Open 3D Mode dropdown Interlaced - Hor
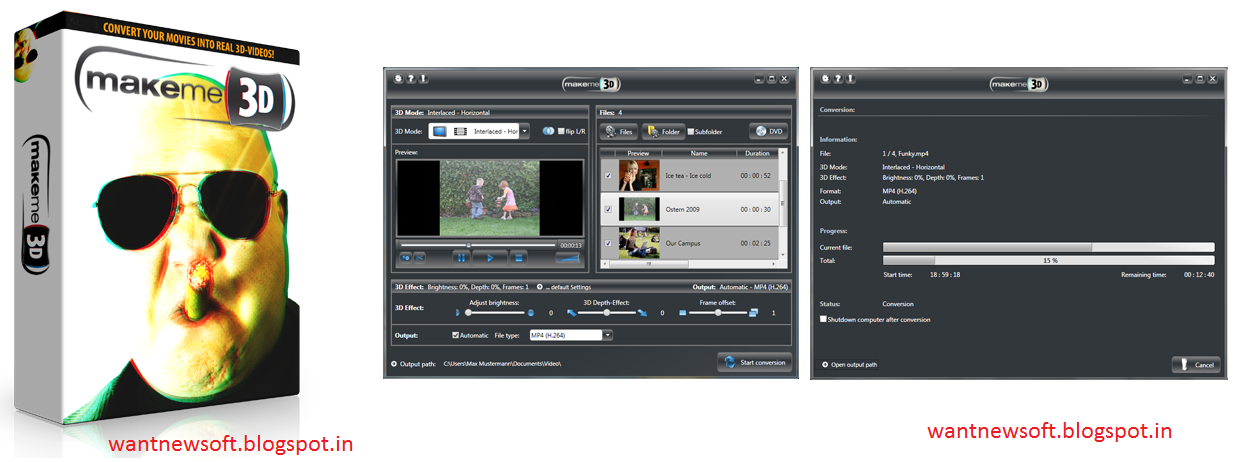Viewport: 1240px width, 462px height. tap(479, 131)
